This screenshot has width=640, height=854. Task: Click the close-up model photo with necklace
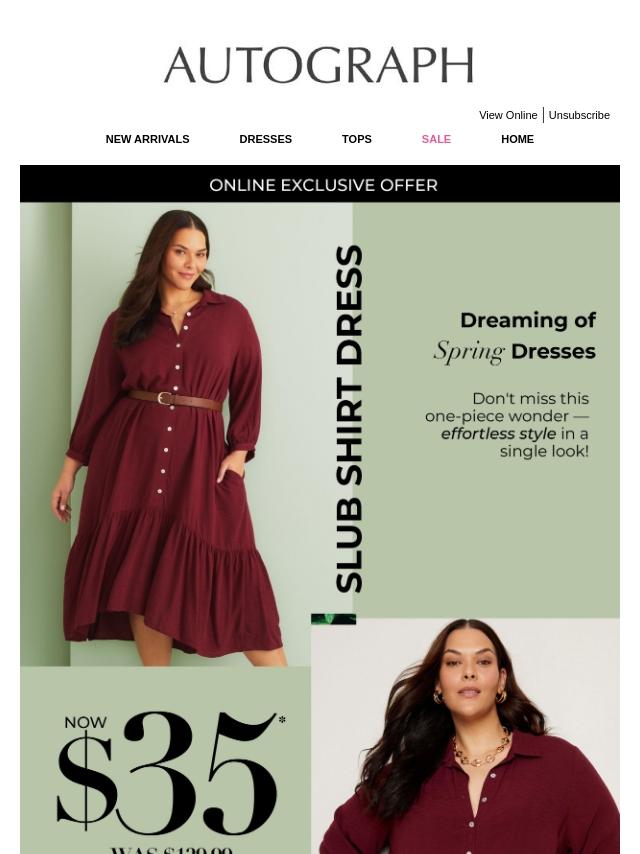[465, 736]
